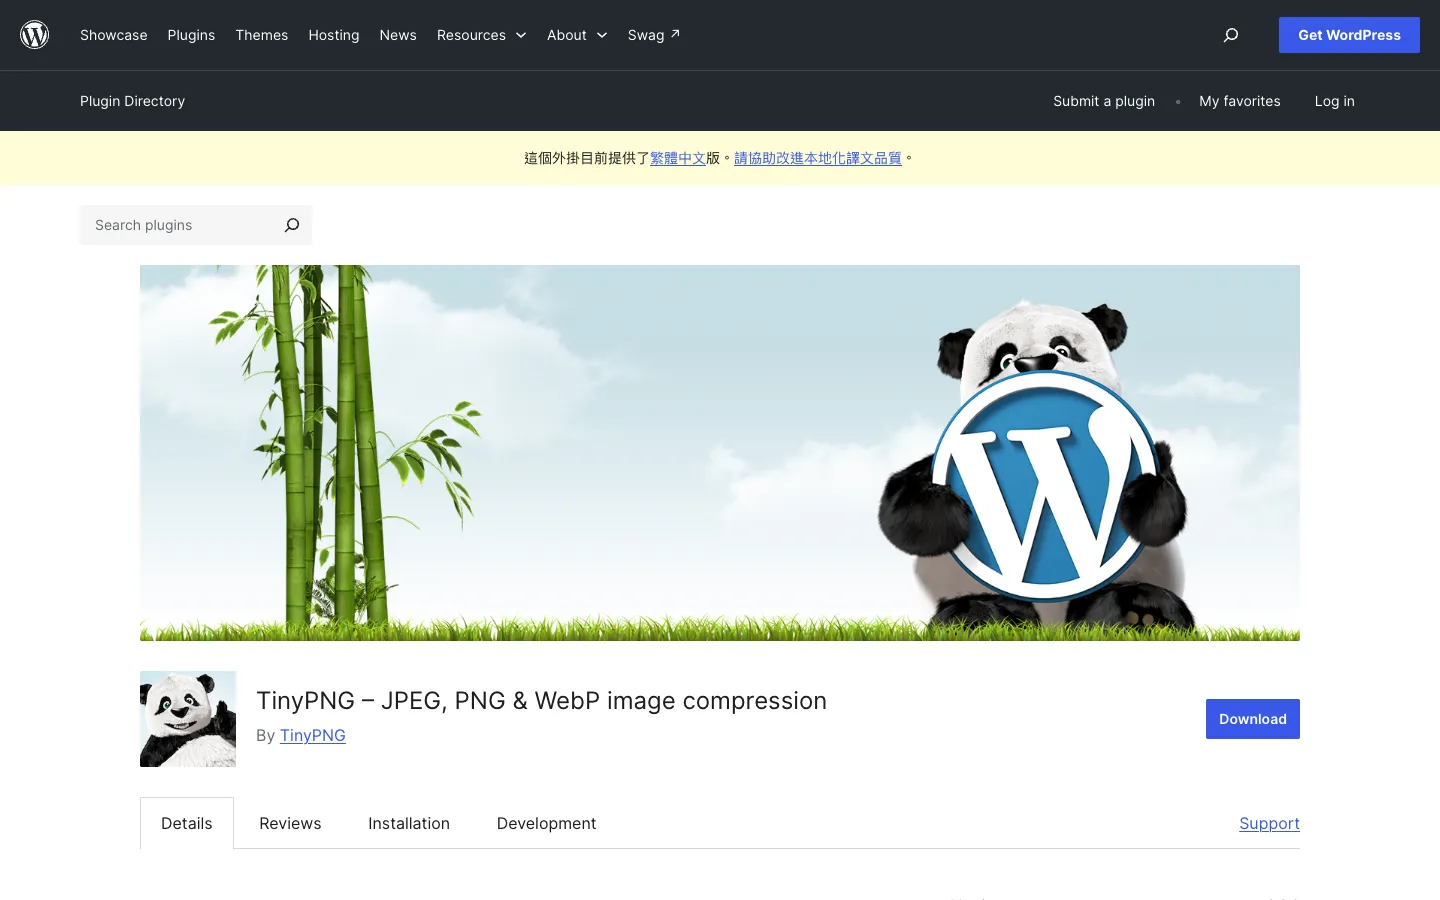Open the 繁體中文 translation link
The image size is (1440, 900).
(x=678, y=158)
